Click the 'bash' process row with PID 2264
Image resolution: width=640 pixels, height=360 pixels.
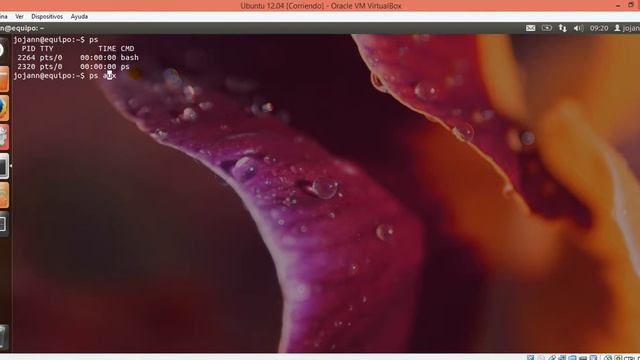click(78, 58)
